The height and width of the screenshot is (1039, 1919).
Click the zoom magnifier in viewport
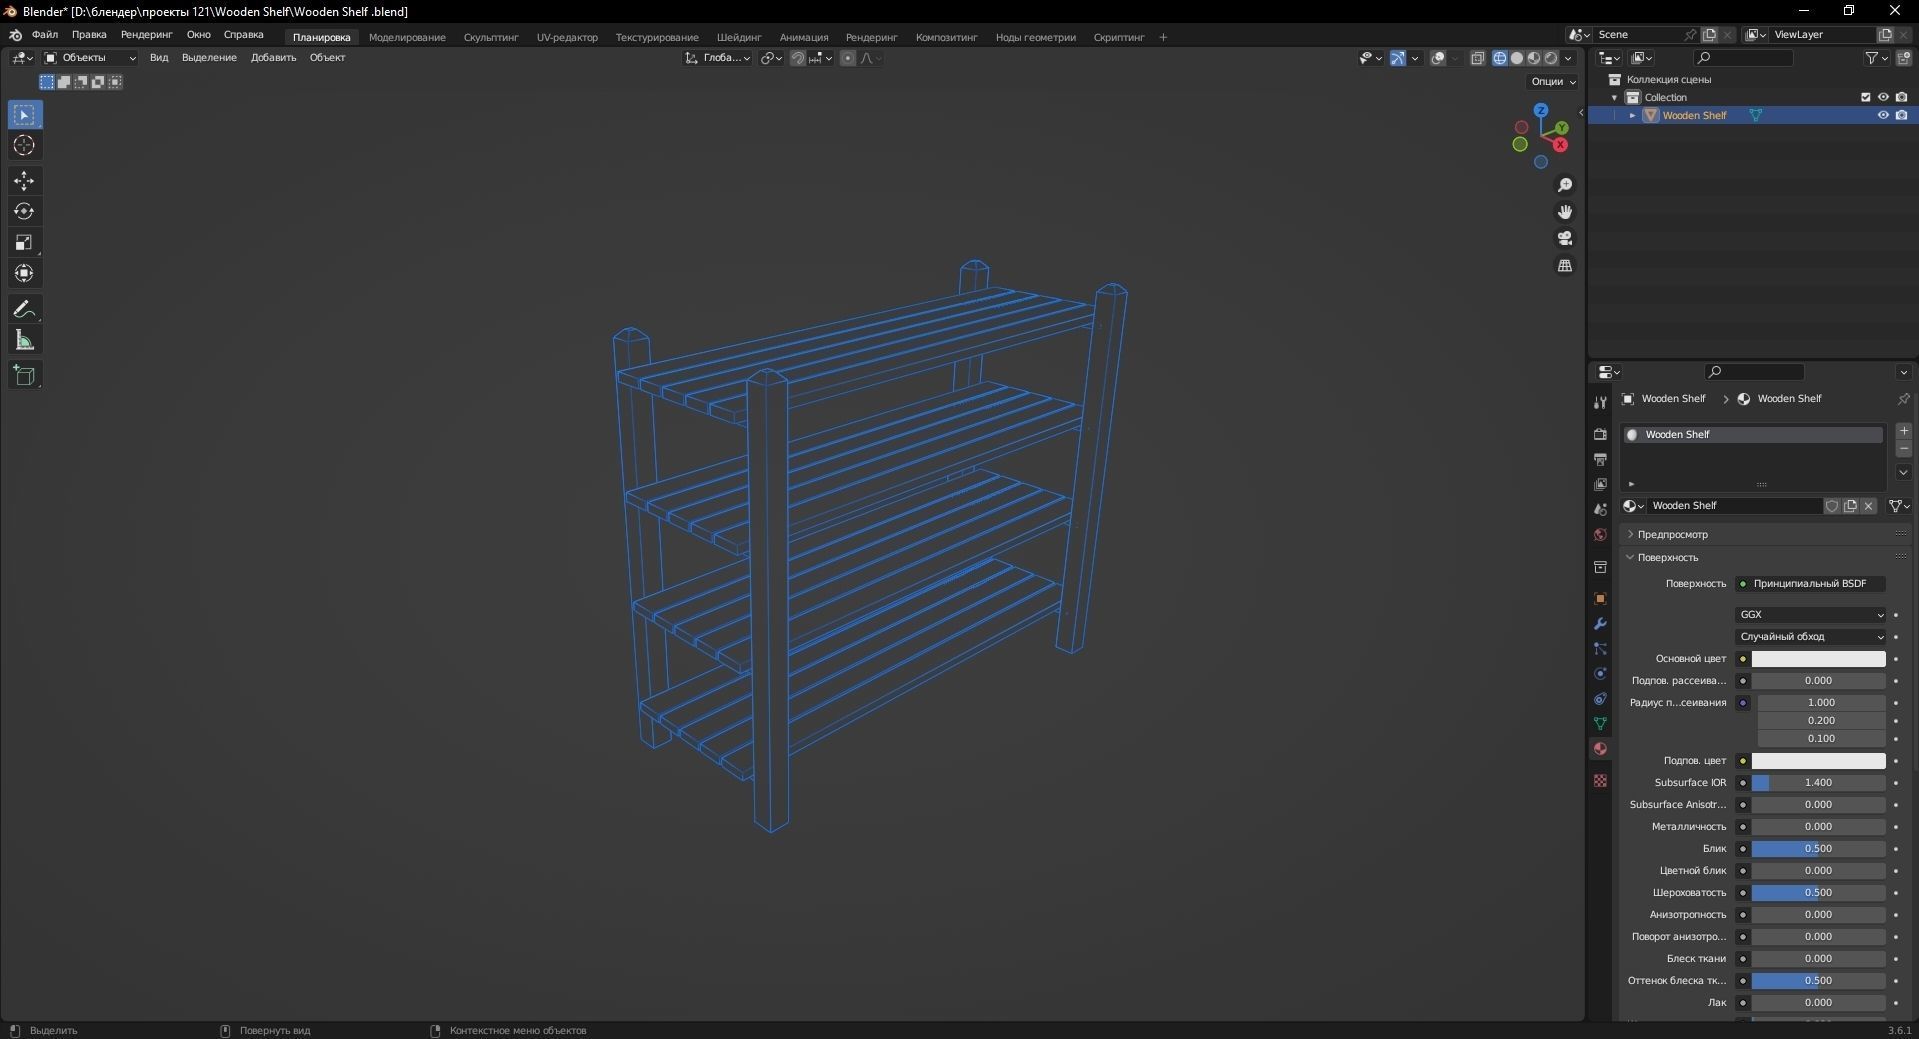[x=1565, y=185]
